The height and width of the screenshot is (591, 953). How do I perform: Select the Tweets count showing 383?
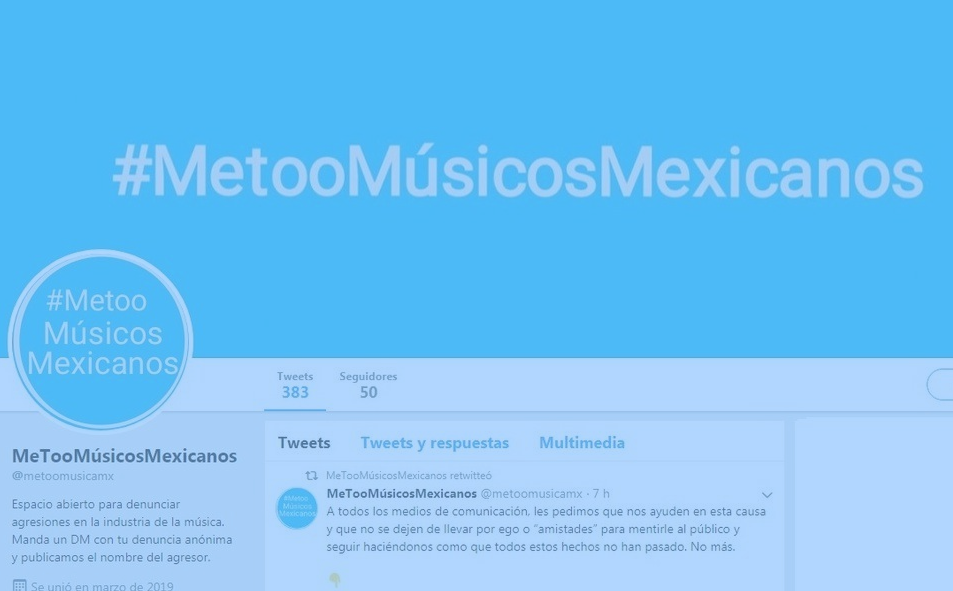point(295,385)
